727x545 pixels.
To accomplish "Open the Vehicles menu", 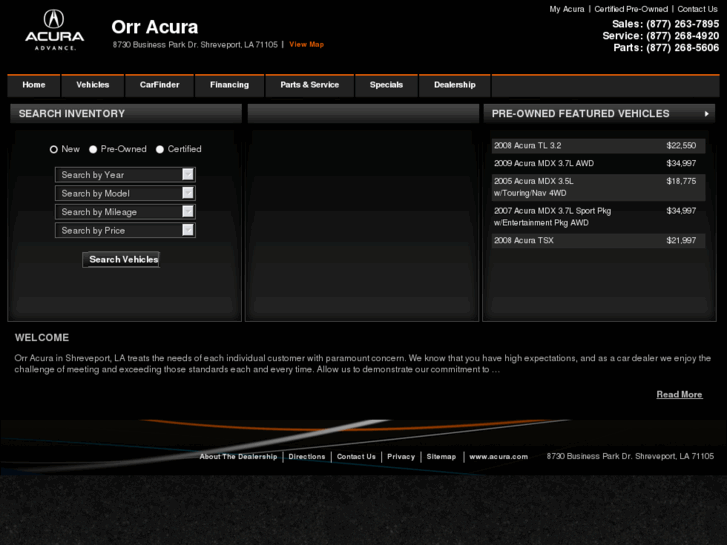I will pos(93,85).
